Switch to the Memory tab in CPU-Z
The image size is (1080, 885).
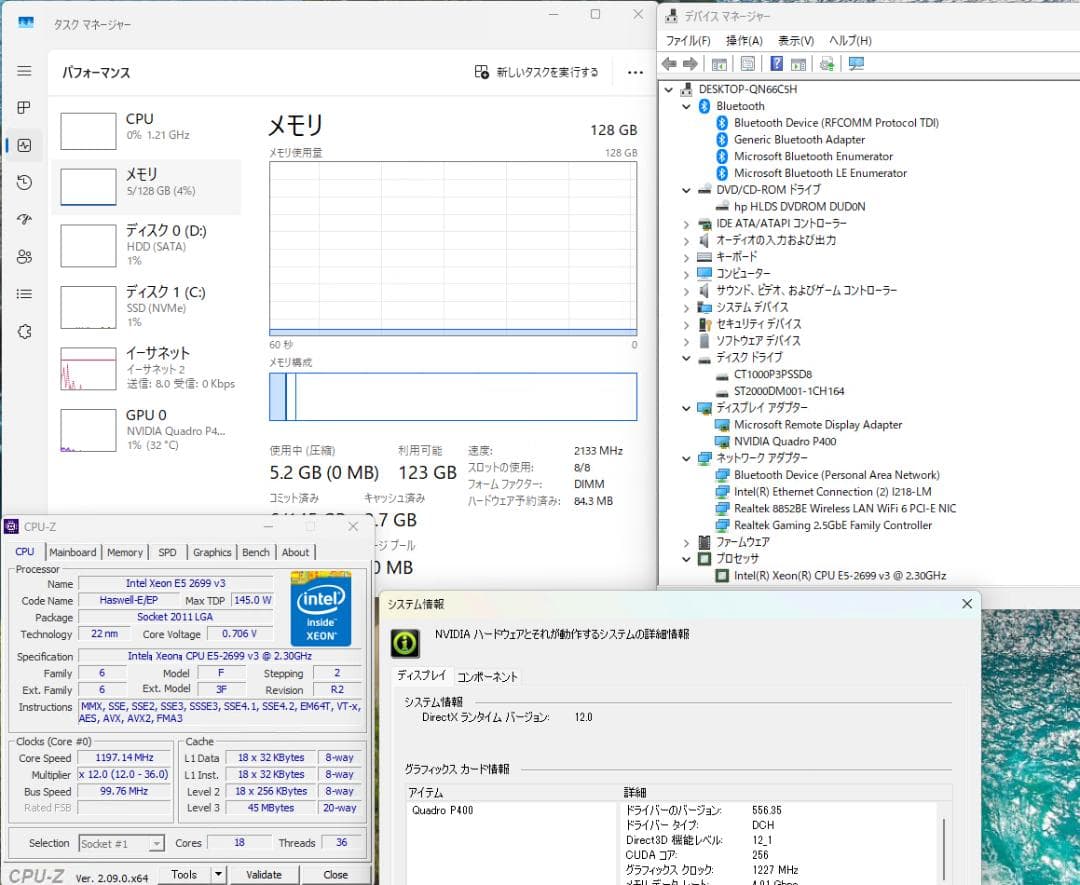click(x=125, y=551)
